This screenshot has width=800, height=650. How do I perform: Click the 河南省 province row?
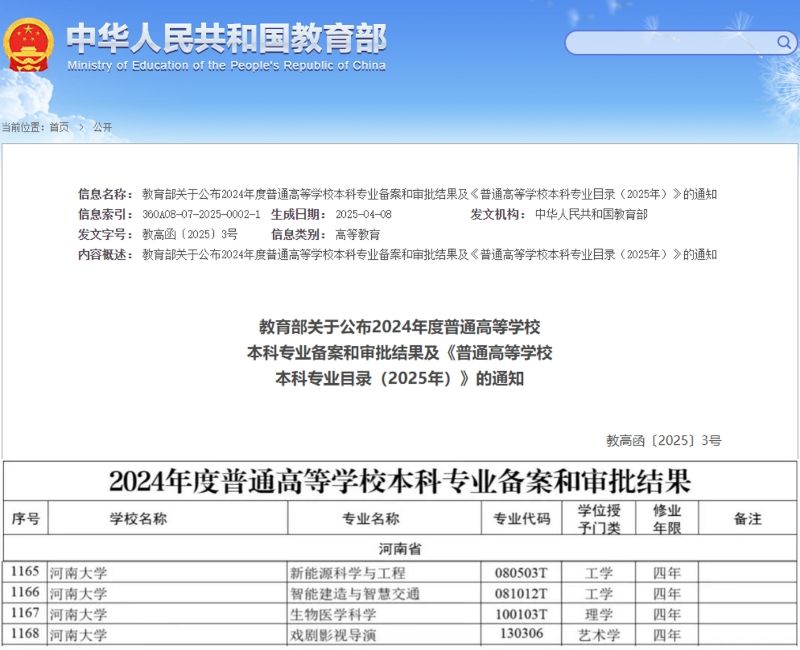[399, 549]
